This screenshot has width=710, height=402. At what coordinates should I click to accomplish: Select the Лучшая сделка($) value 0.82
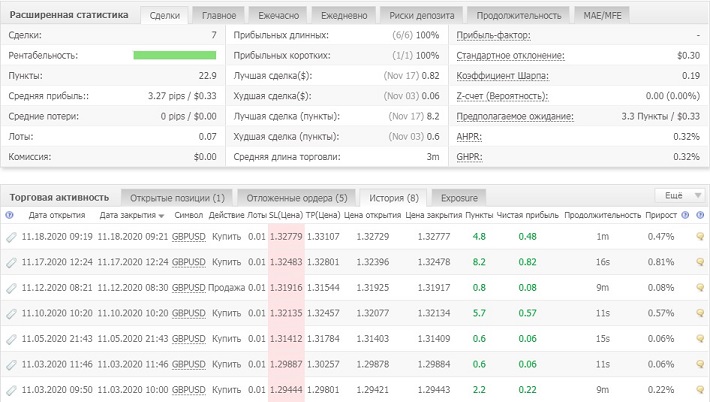(430, 76)
